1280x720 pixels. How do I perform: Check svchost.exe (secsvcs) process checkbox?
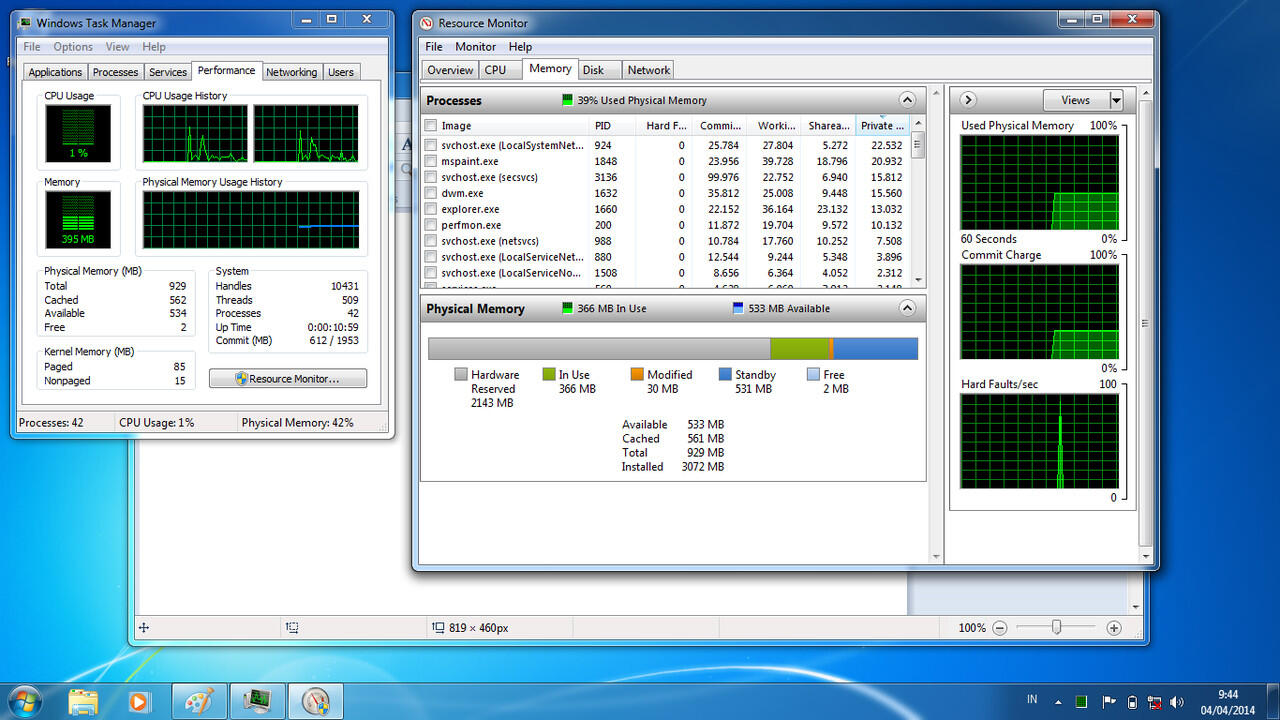[x=431, y=177]
